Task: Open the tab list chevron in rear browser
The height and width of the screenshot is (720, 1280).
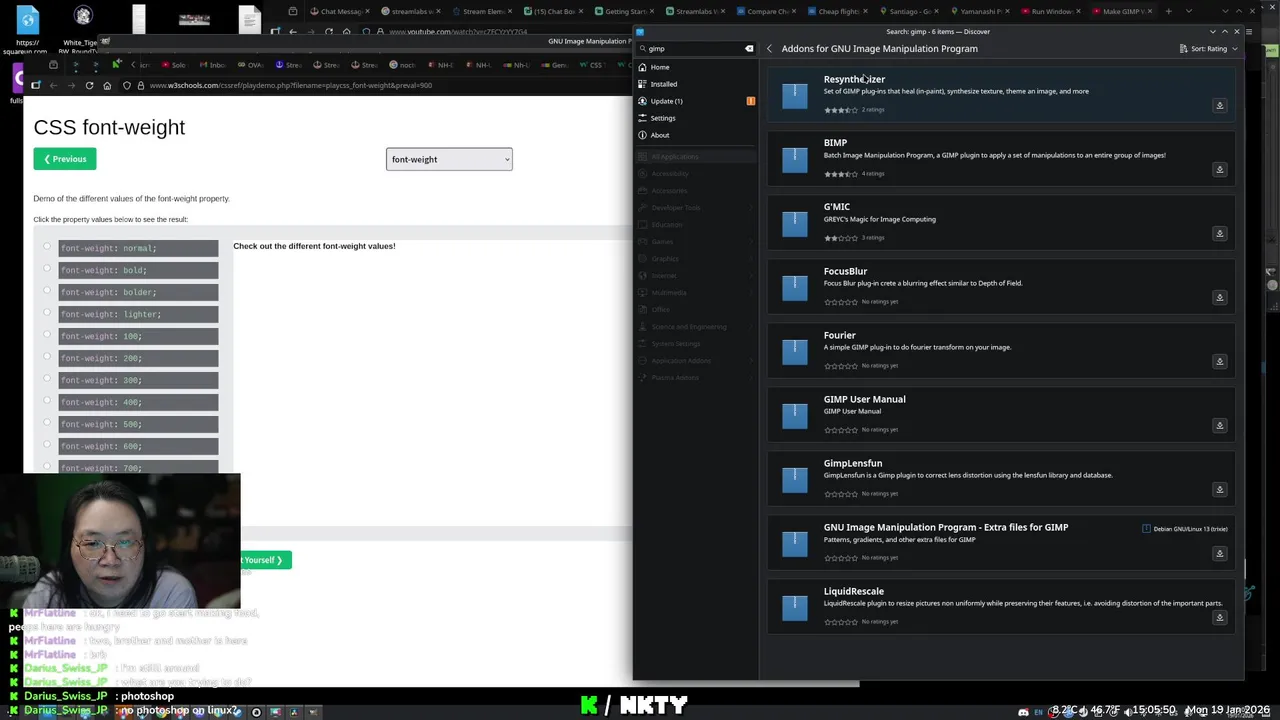Action: pyautogui.click(x=1188, y=11)
